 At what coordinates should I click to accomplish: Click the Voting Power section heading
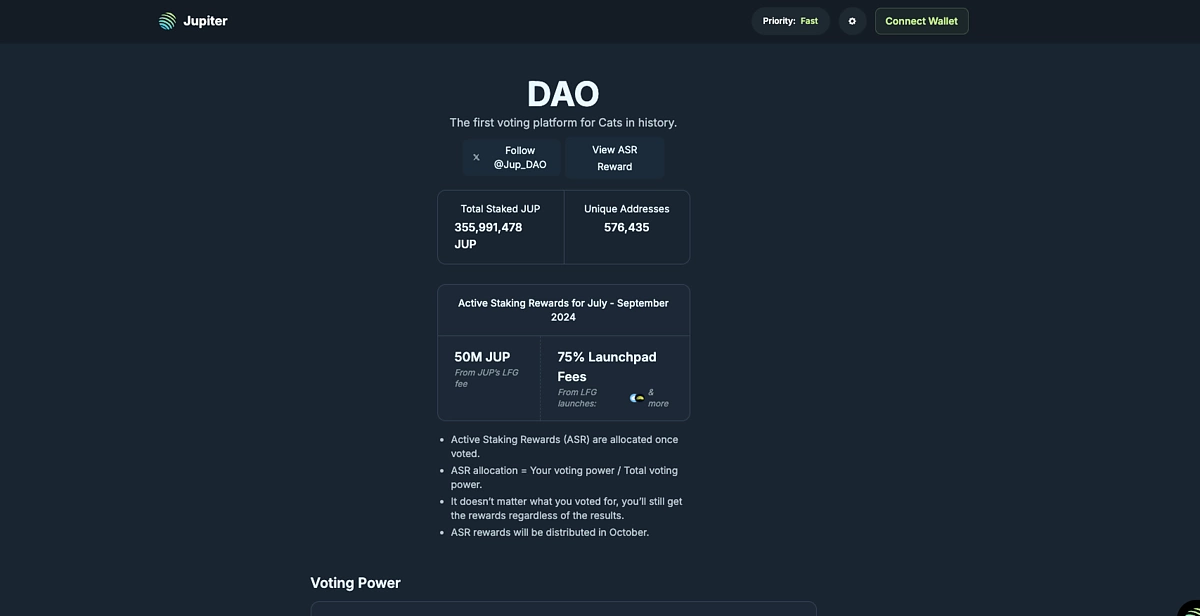point(355,583)
